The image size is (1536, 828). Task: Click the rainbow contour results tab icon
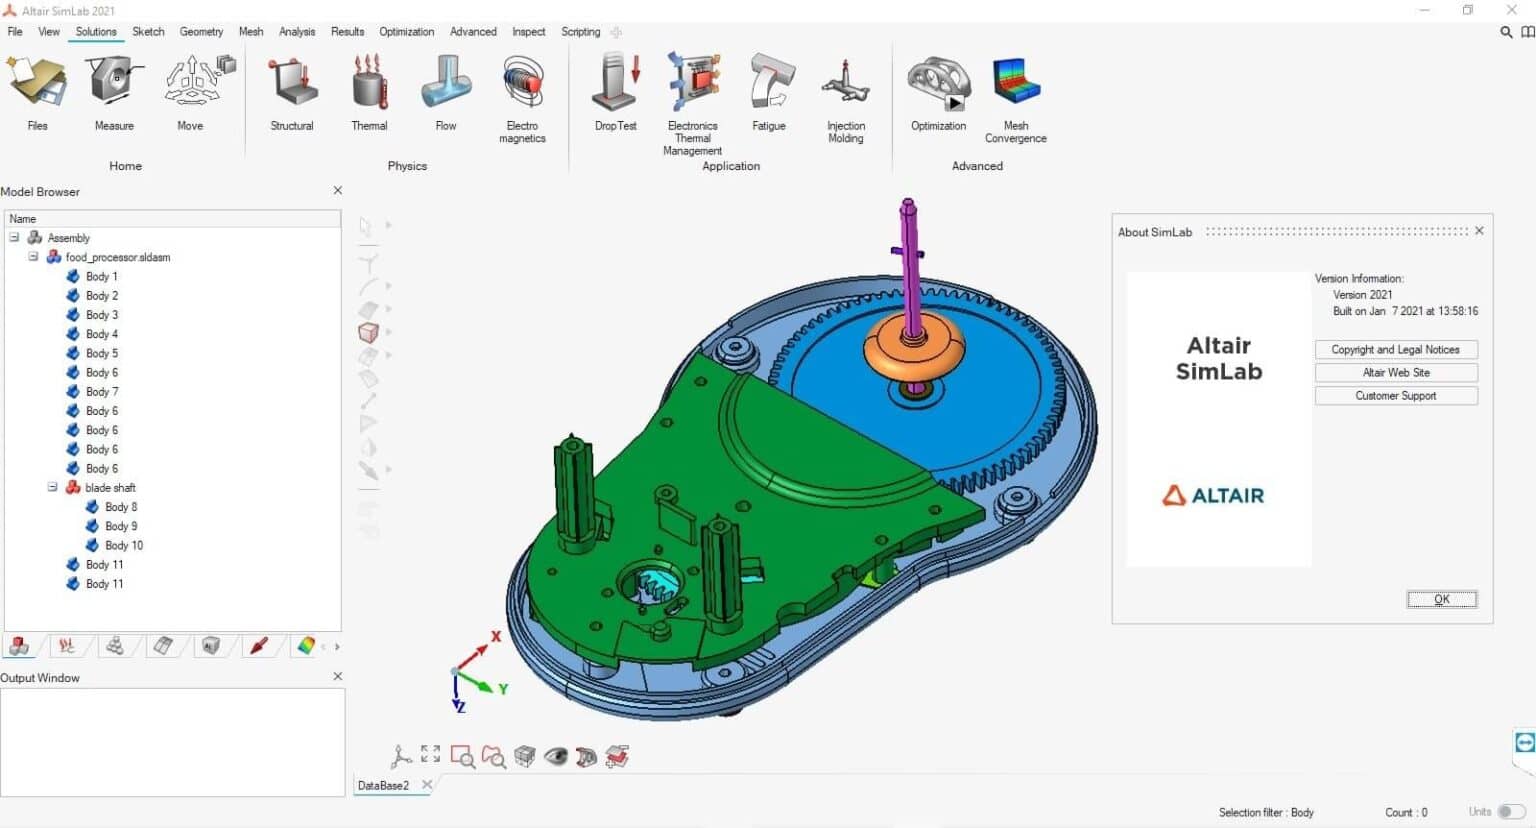(x=305, y=645)
